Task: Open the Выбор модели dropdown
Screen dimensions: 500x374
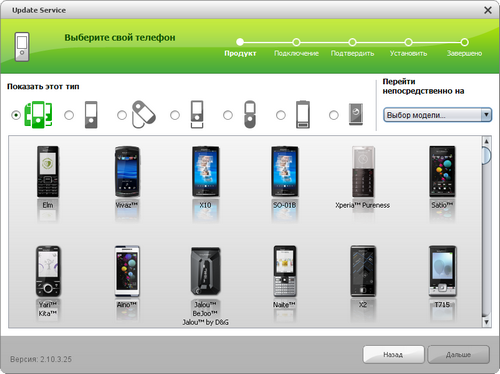Action: point(437,115)
